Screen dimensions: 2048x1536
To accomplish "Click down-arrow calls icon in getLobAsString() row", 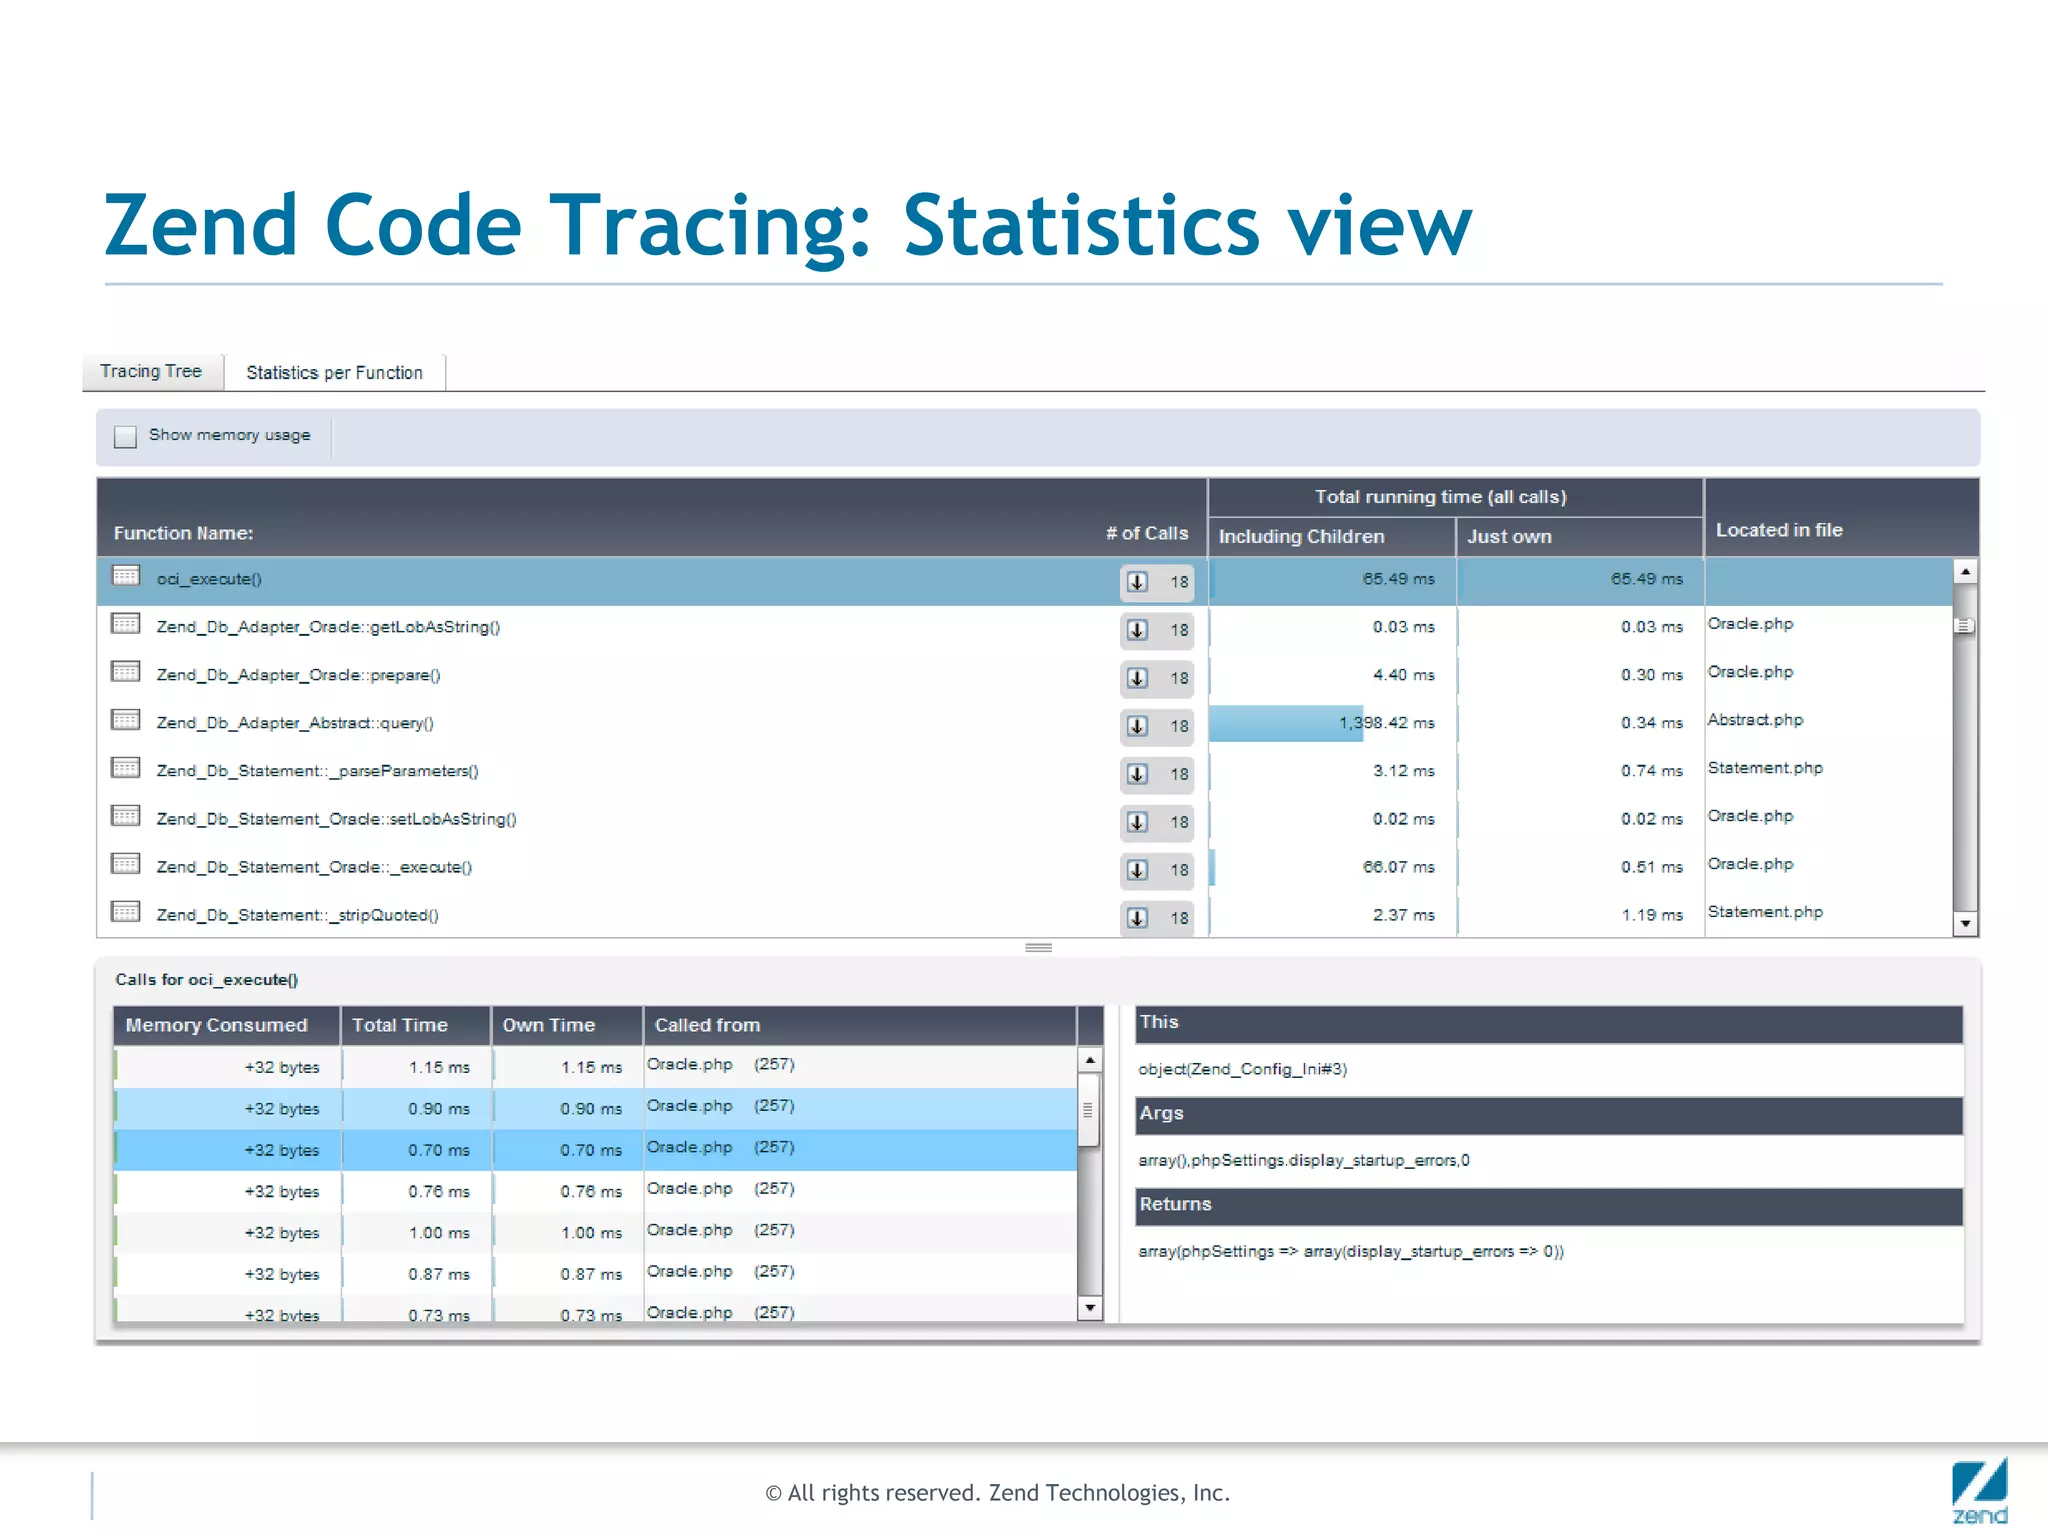I will coord(1137,629).
